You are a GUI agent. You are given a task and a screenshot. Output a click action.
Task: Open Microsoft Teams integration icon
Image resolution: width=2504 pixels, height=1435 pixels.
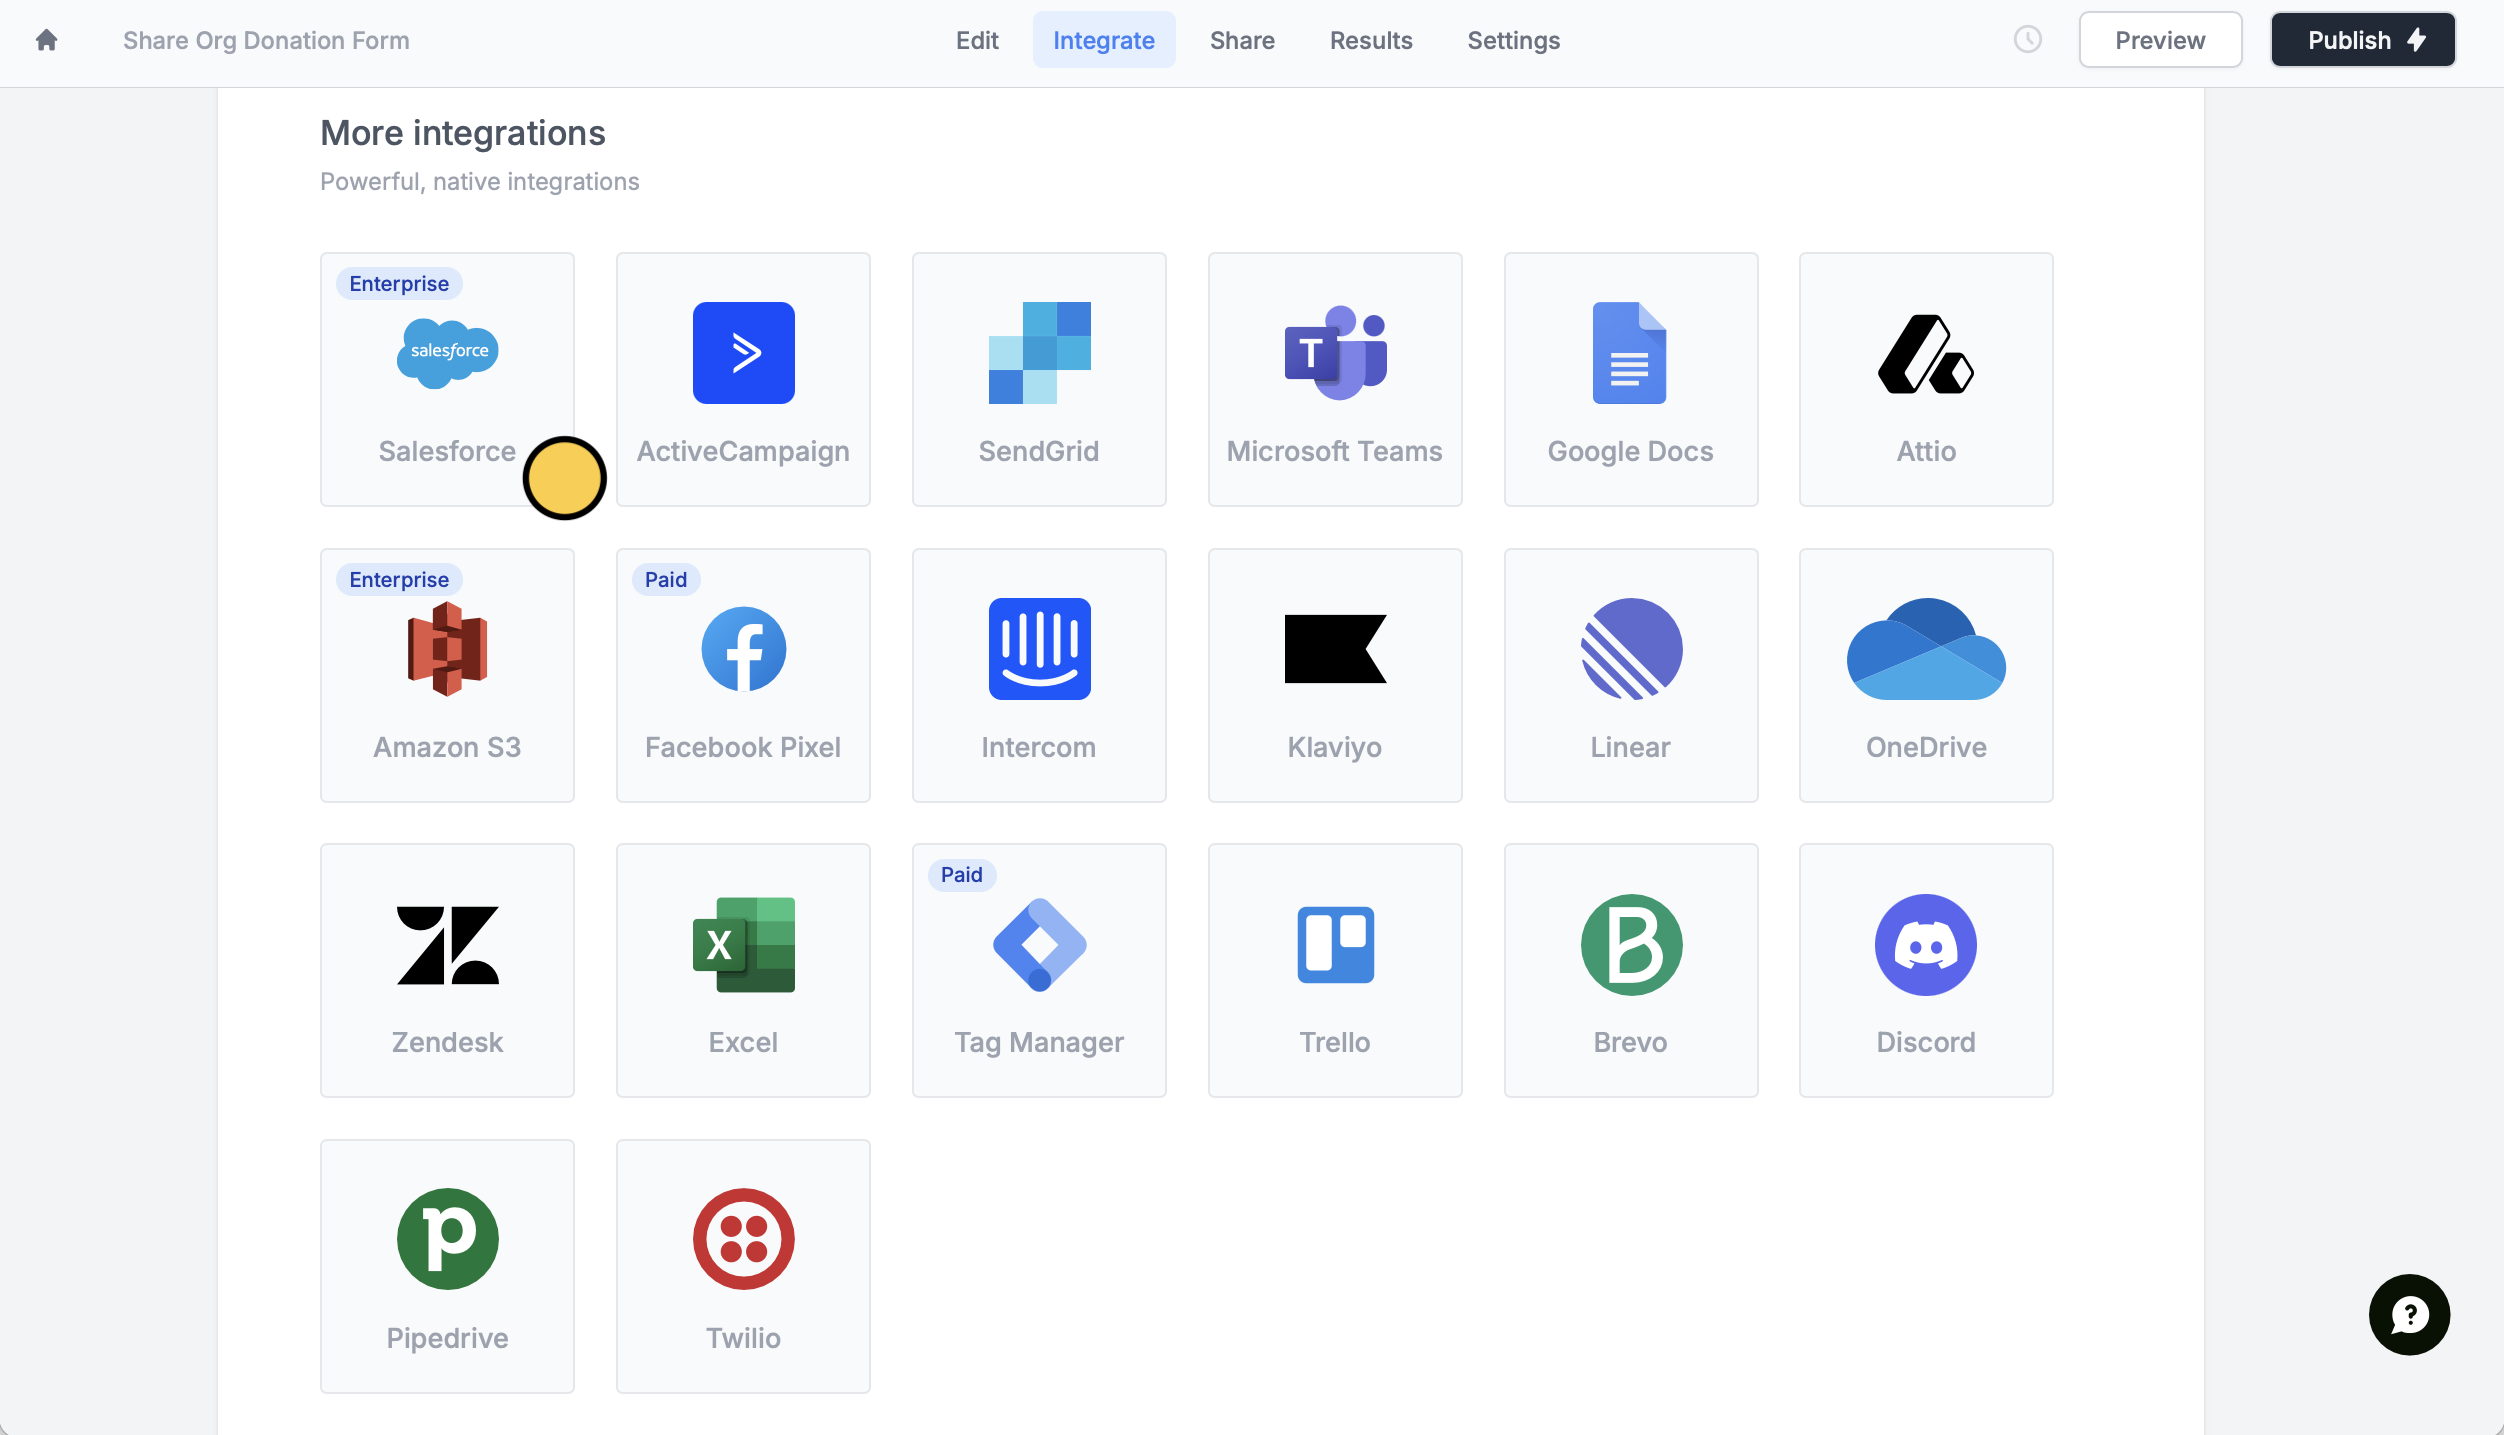point(1335,353)
